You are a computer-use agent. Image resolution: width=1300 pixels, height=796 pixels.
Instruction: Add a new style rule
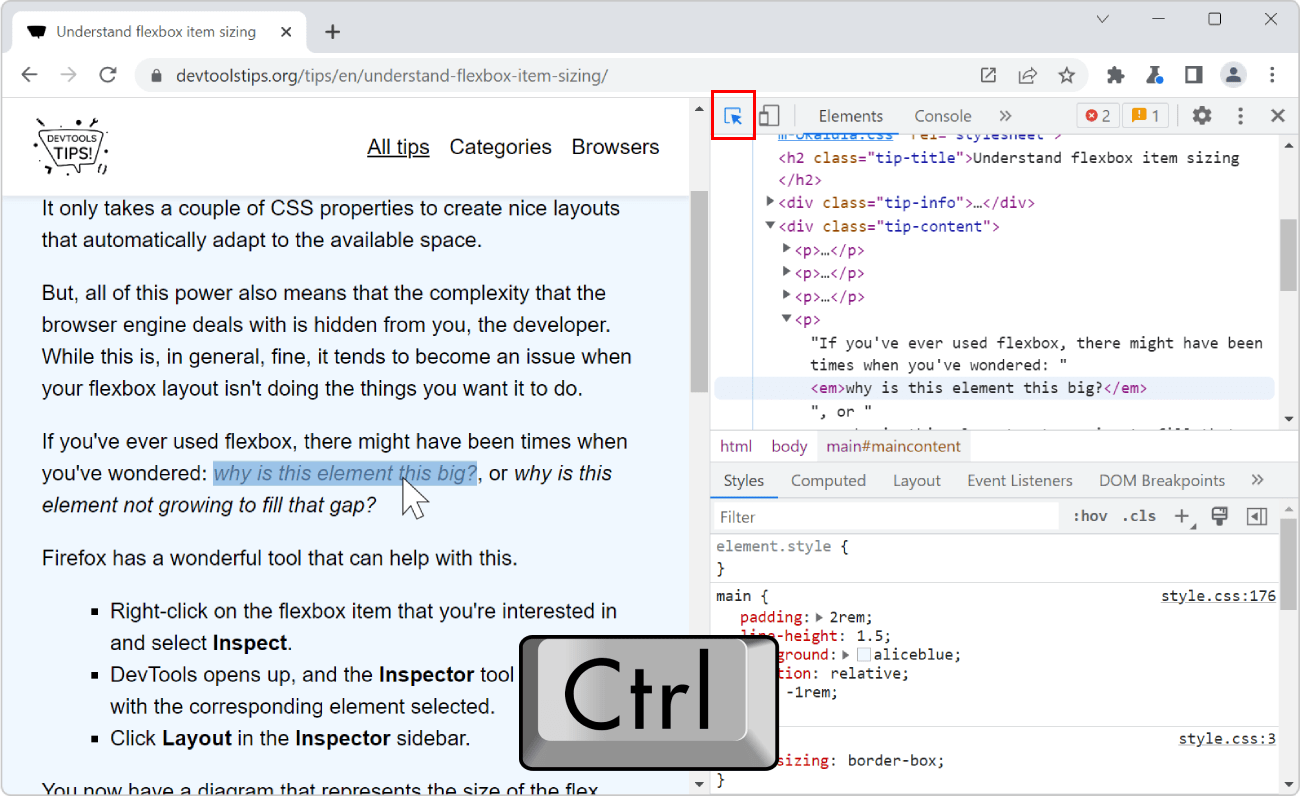1182,516
